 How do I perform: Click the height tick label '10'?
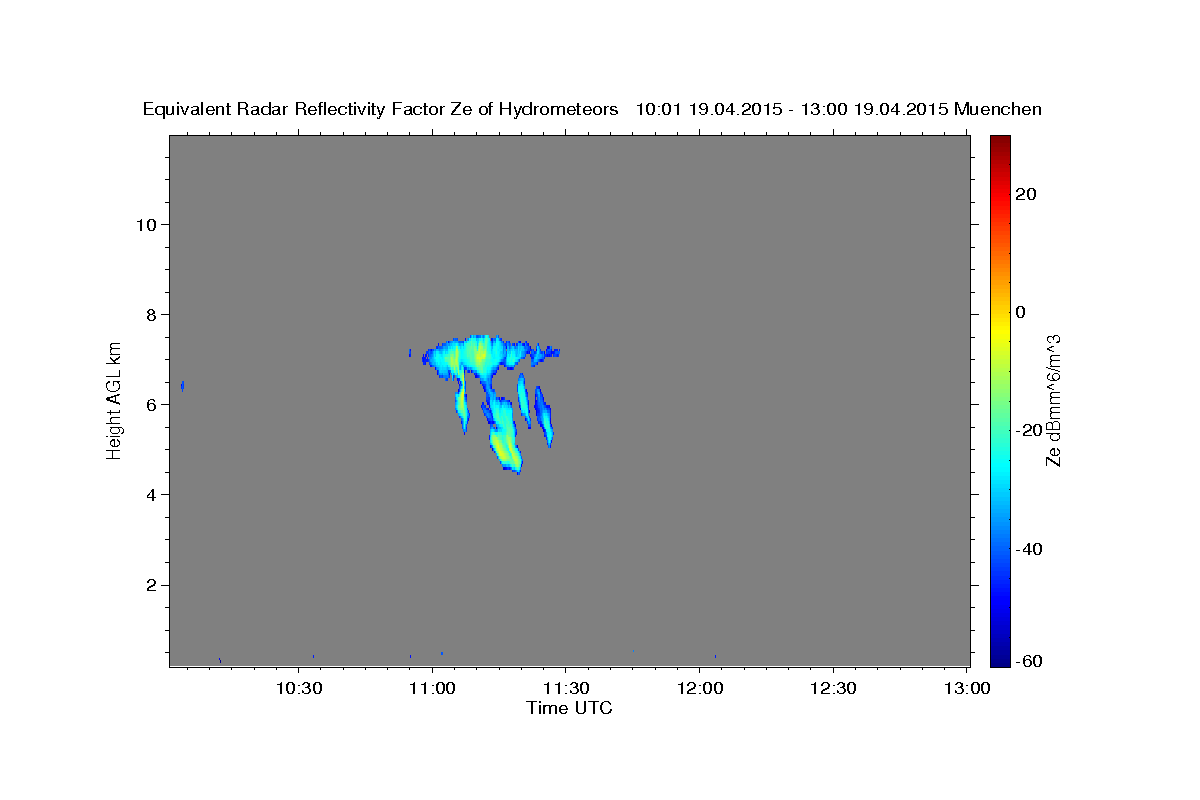(x=145, y=224)
